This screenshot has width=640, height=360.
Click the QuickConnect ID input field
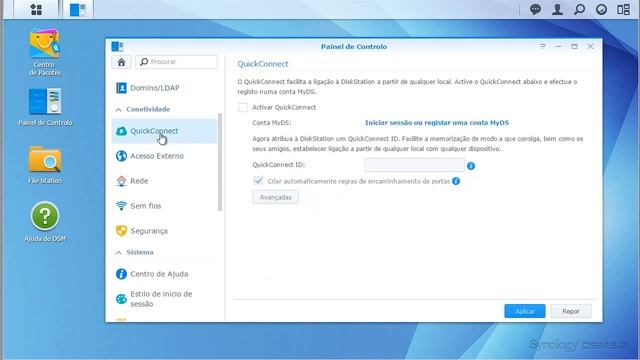point(415,165)
